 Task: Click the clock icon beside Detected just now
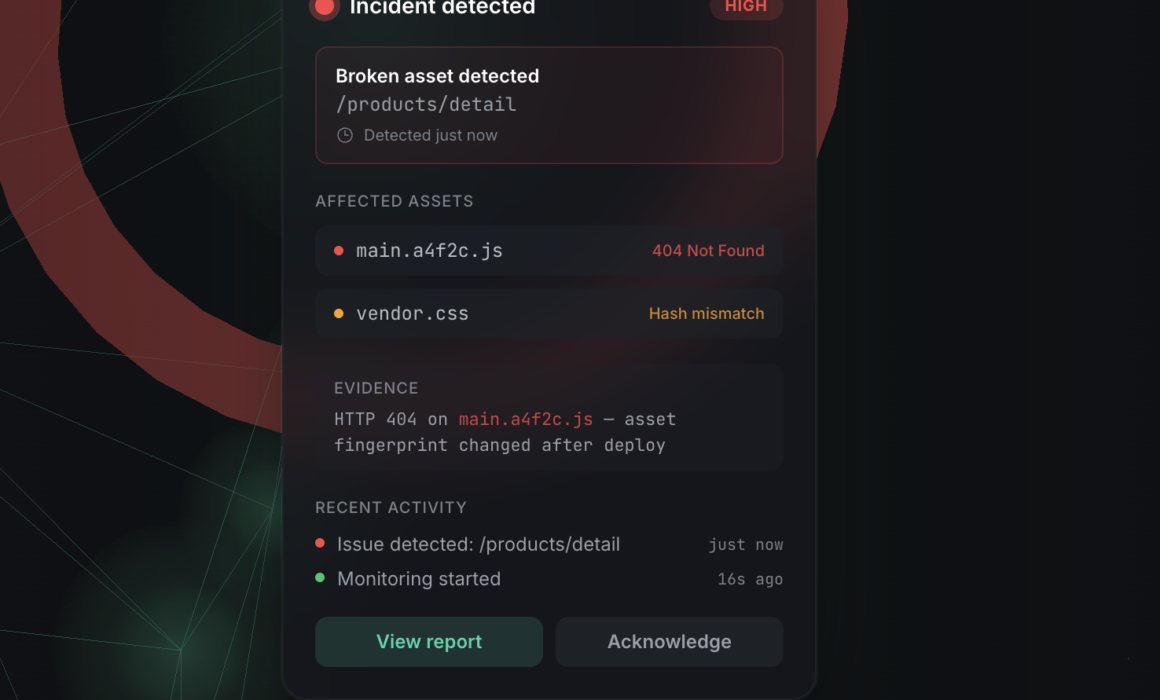345,135
